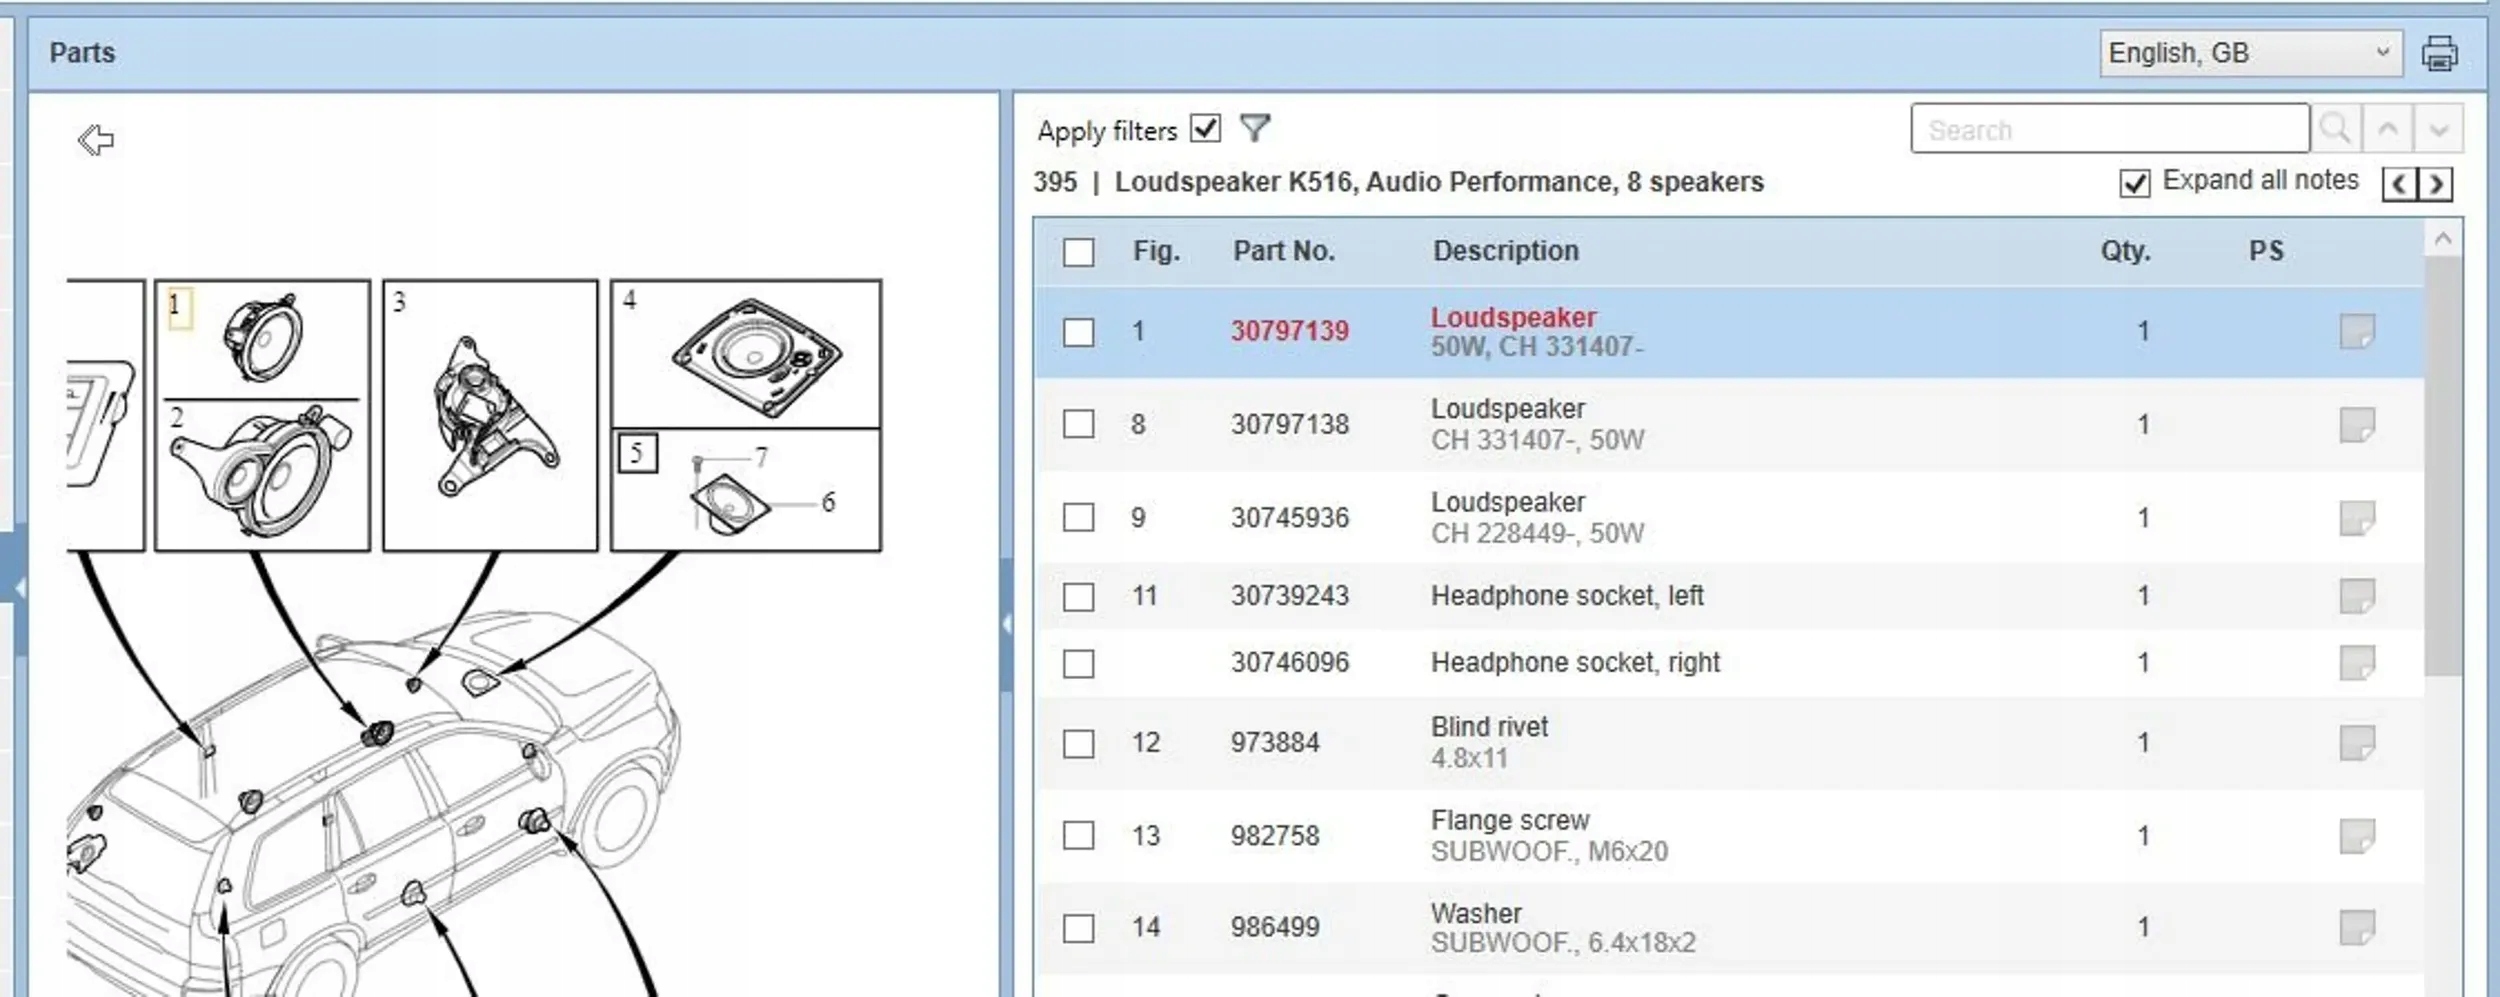Open note icon for Blind rivet row

click(2356, 743)
